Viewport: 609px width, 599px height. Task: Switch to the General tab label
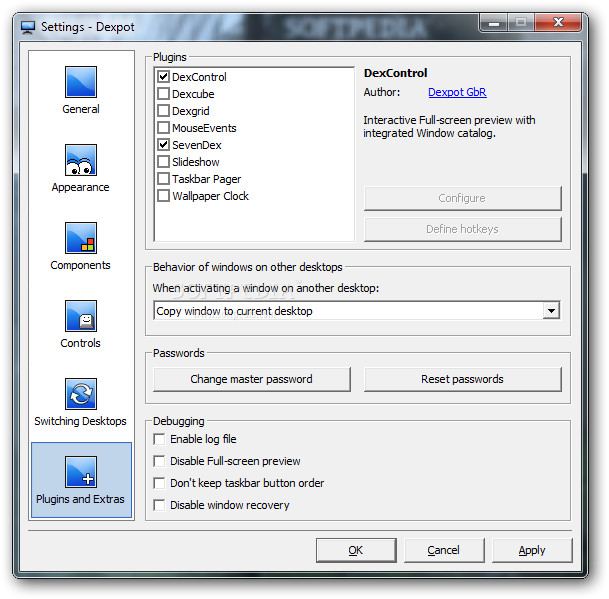tap(81, 109)
